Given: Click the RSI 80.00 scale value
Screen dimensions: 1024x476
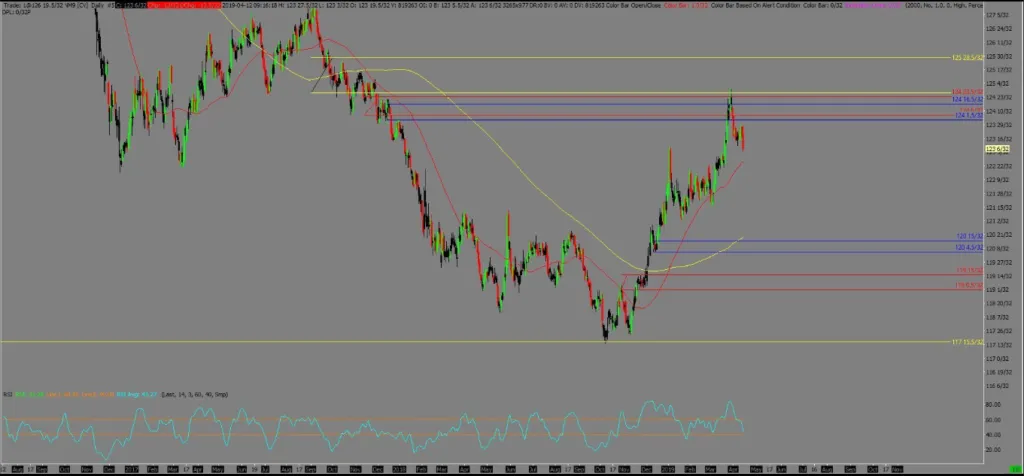Looking at the screenshot, I should click(994, 404).
